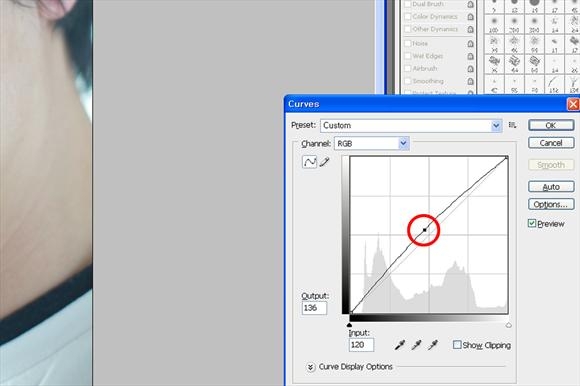Screen dimensions: 580x386
Task: Expand Curve Display Options
Action: [x=310, y=367]
